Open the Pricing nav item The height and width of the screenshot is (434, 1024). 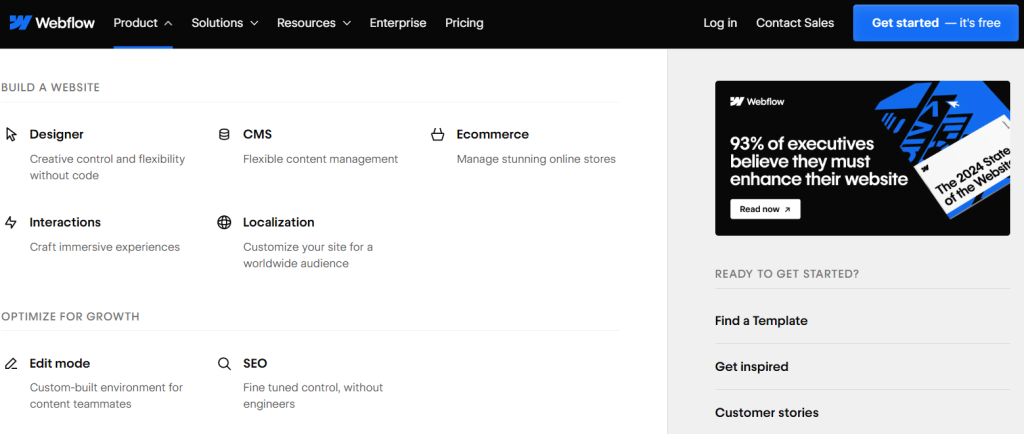click(464, 23)
